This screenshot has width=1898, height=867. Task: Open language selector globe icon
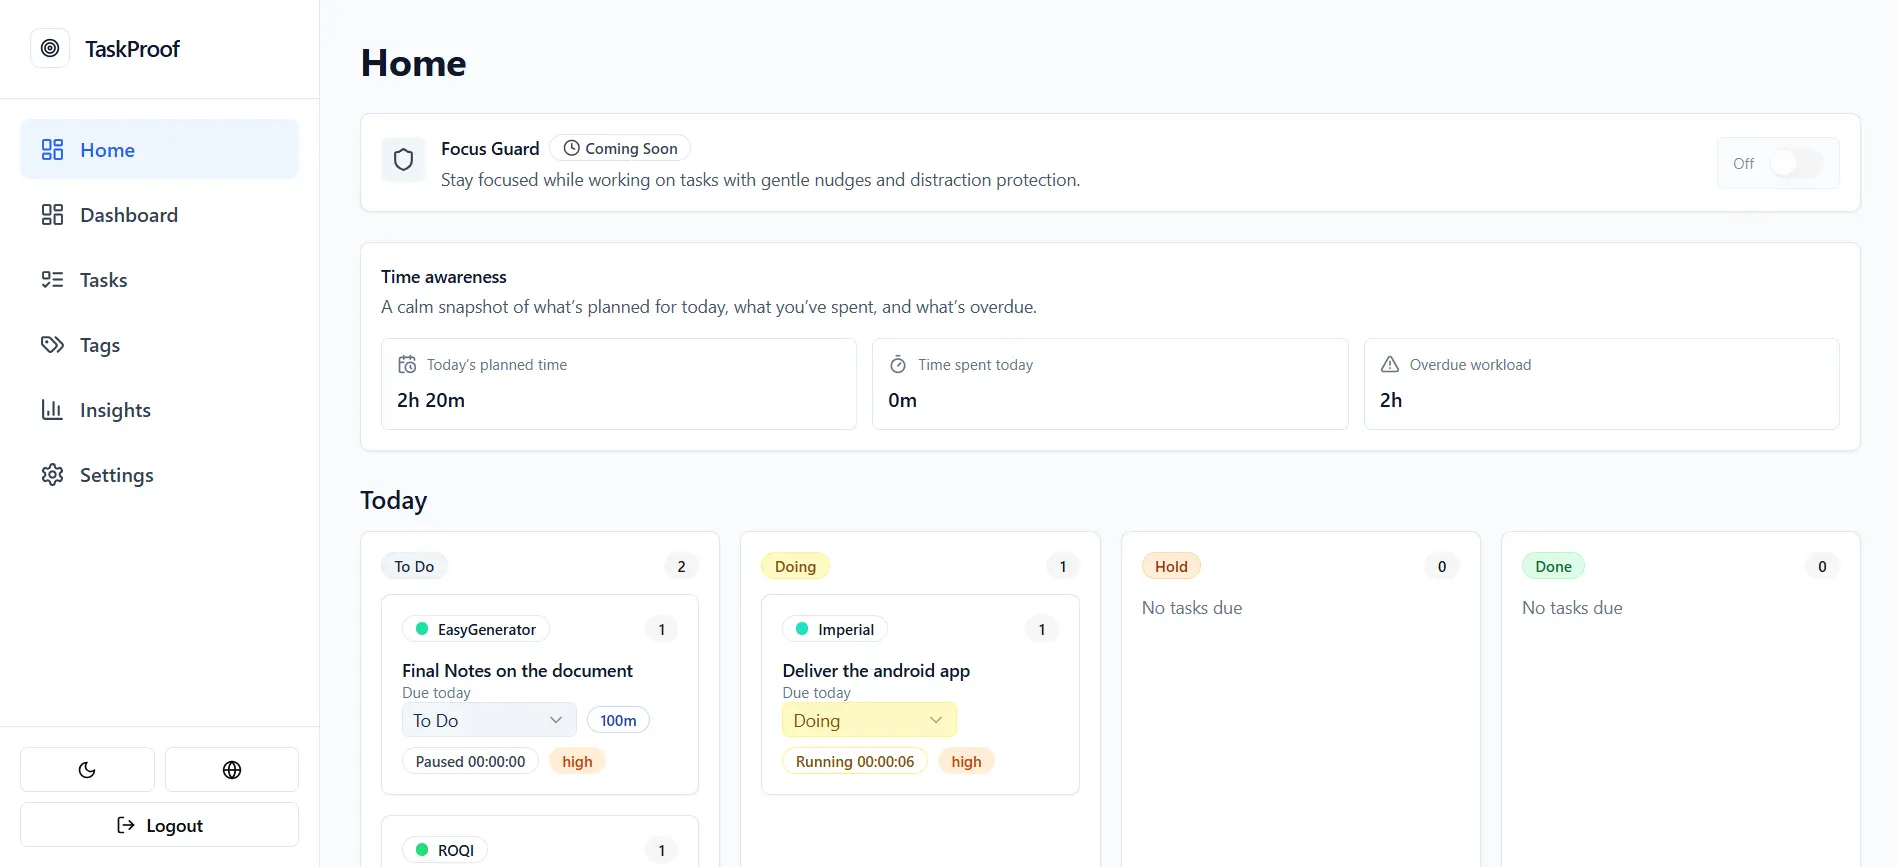[x=232, y=770]
